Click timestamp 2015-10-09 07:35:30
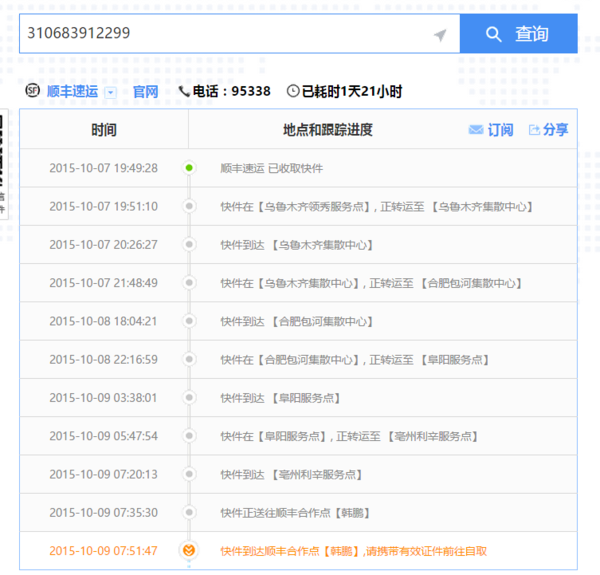 pyautogui.click(x=103, y=512)
